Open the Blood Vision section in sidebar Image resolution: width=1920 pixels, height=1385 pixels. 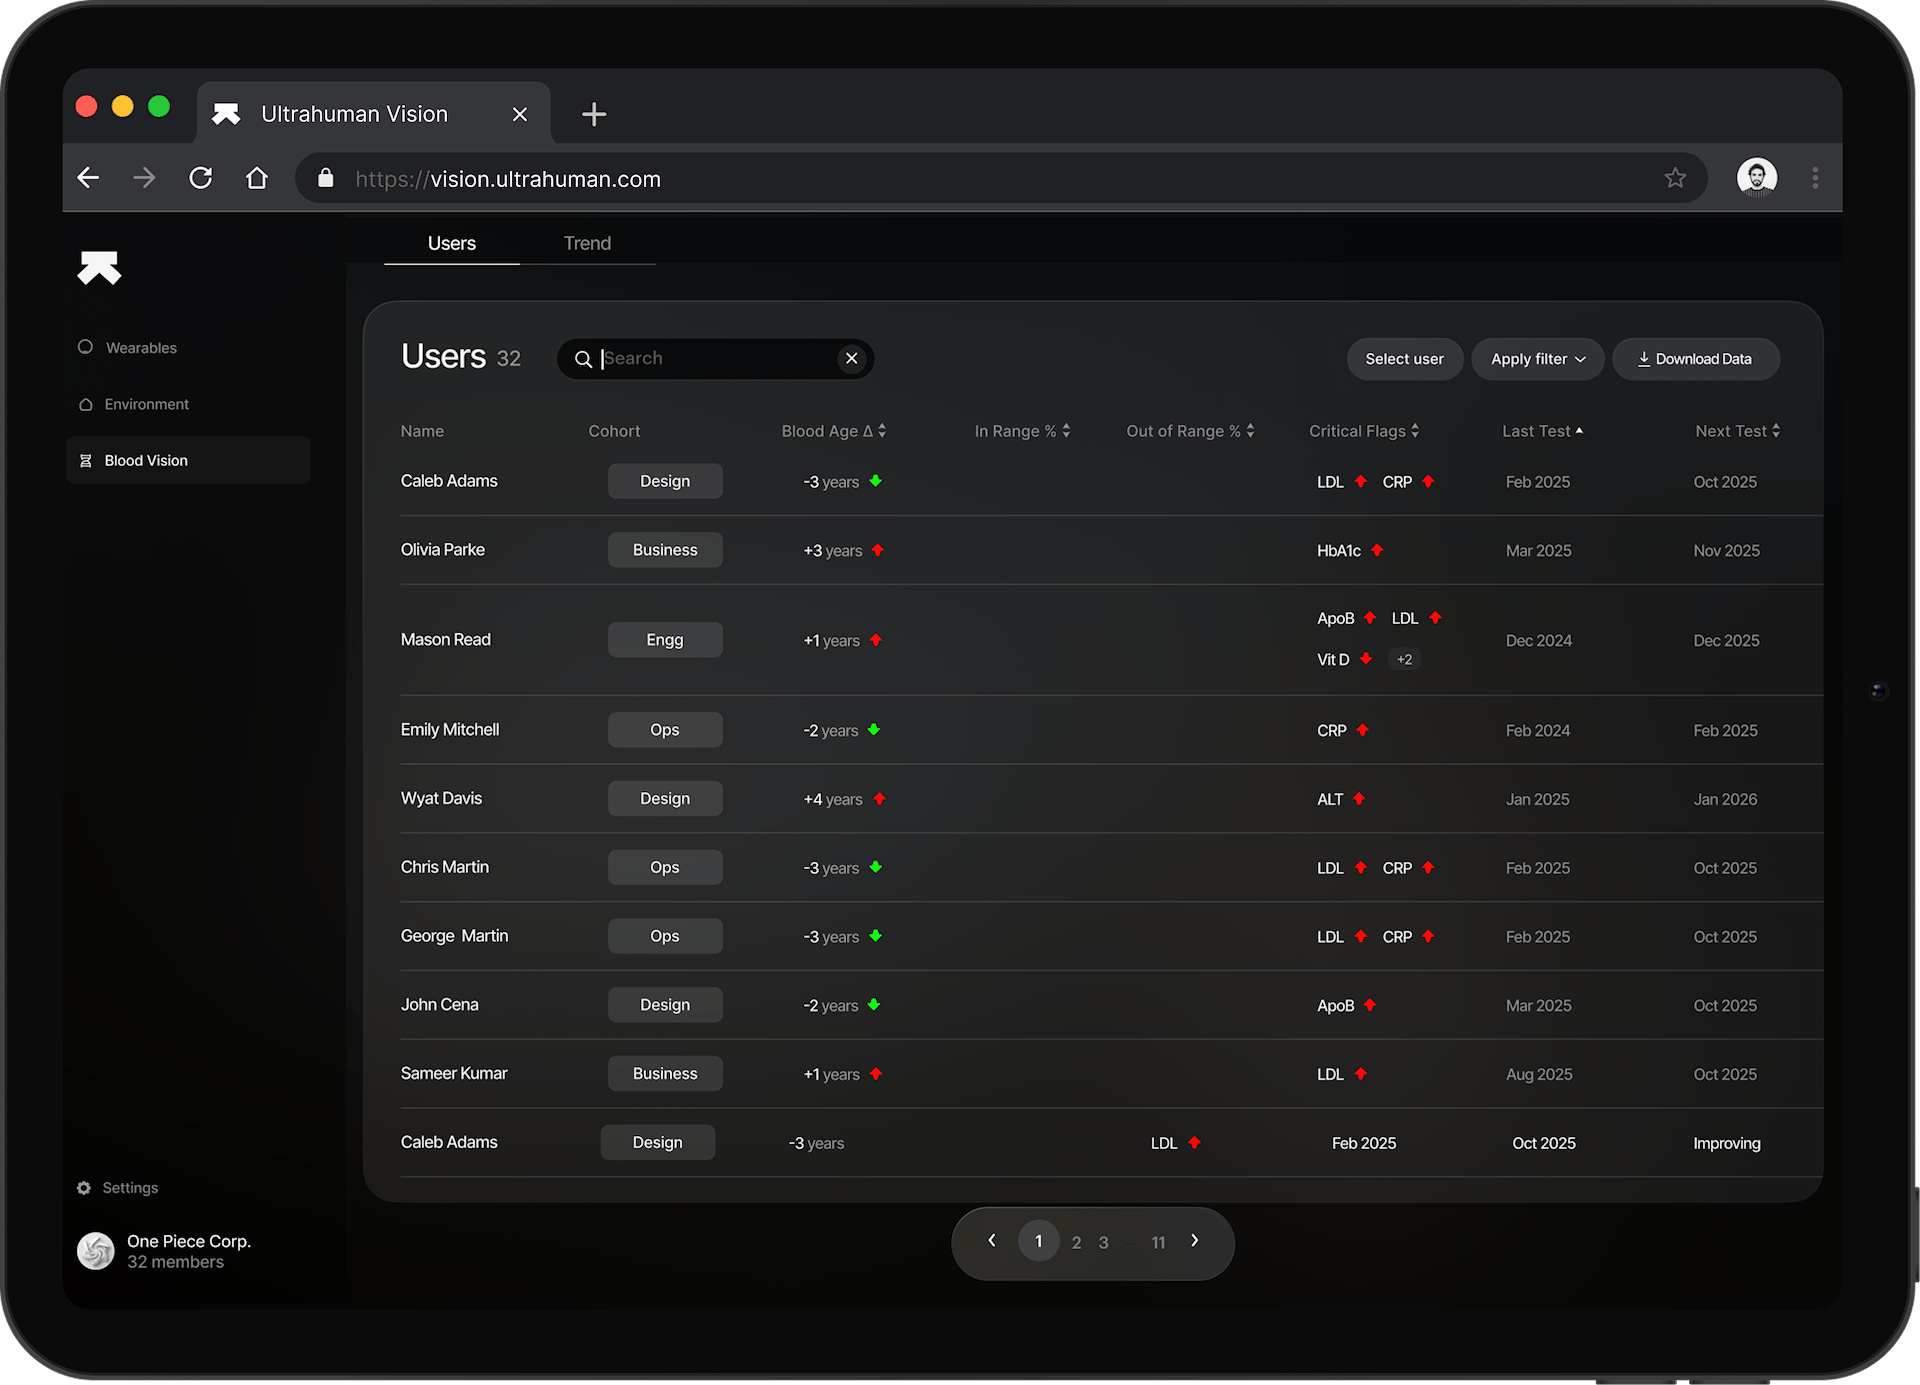(145, 460)
